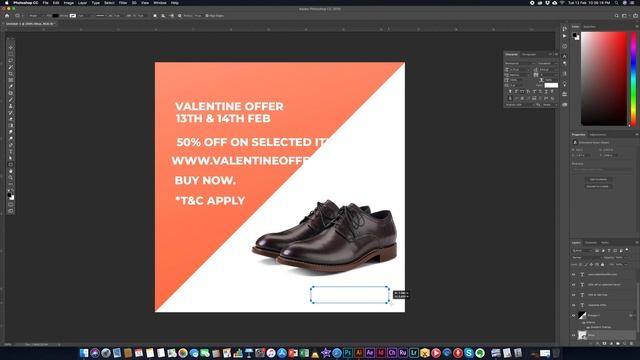Apply Underline in Character panel
This screenshot has width=640, height=360.
546,91
